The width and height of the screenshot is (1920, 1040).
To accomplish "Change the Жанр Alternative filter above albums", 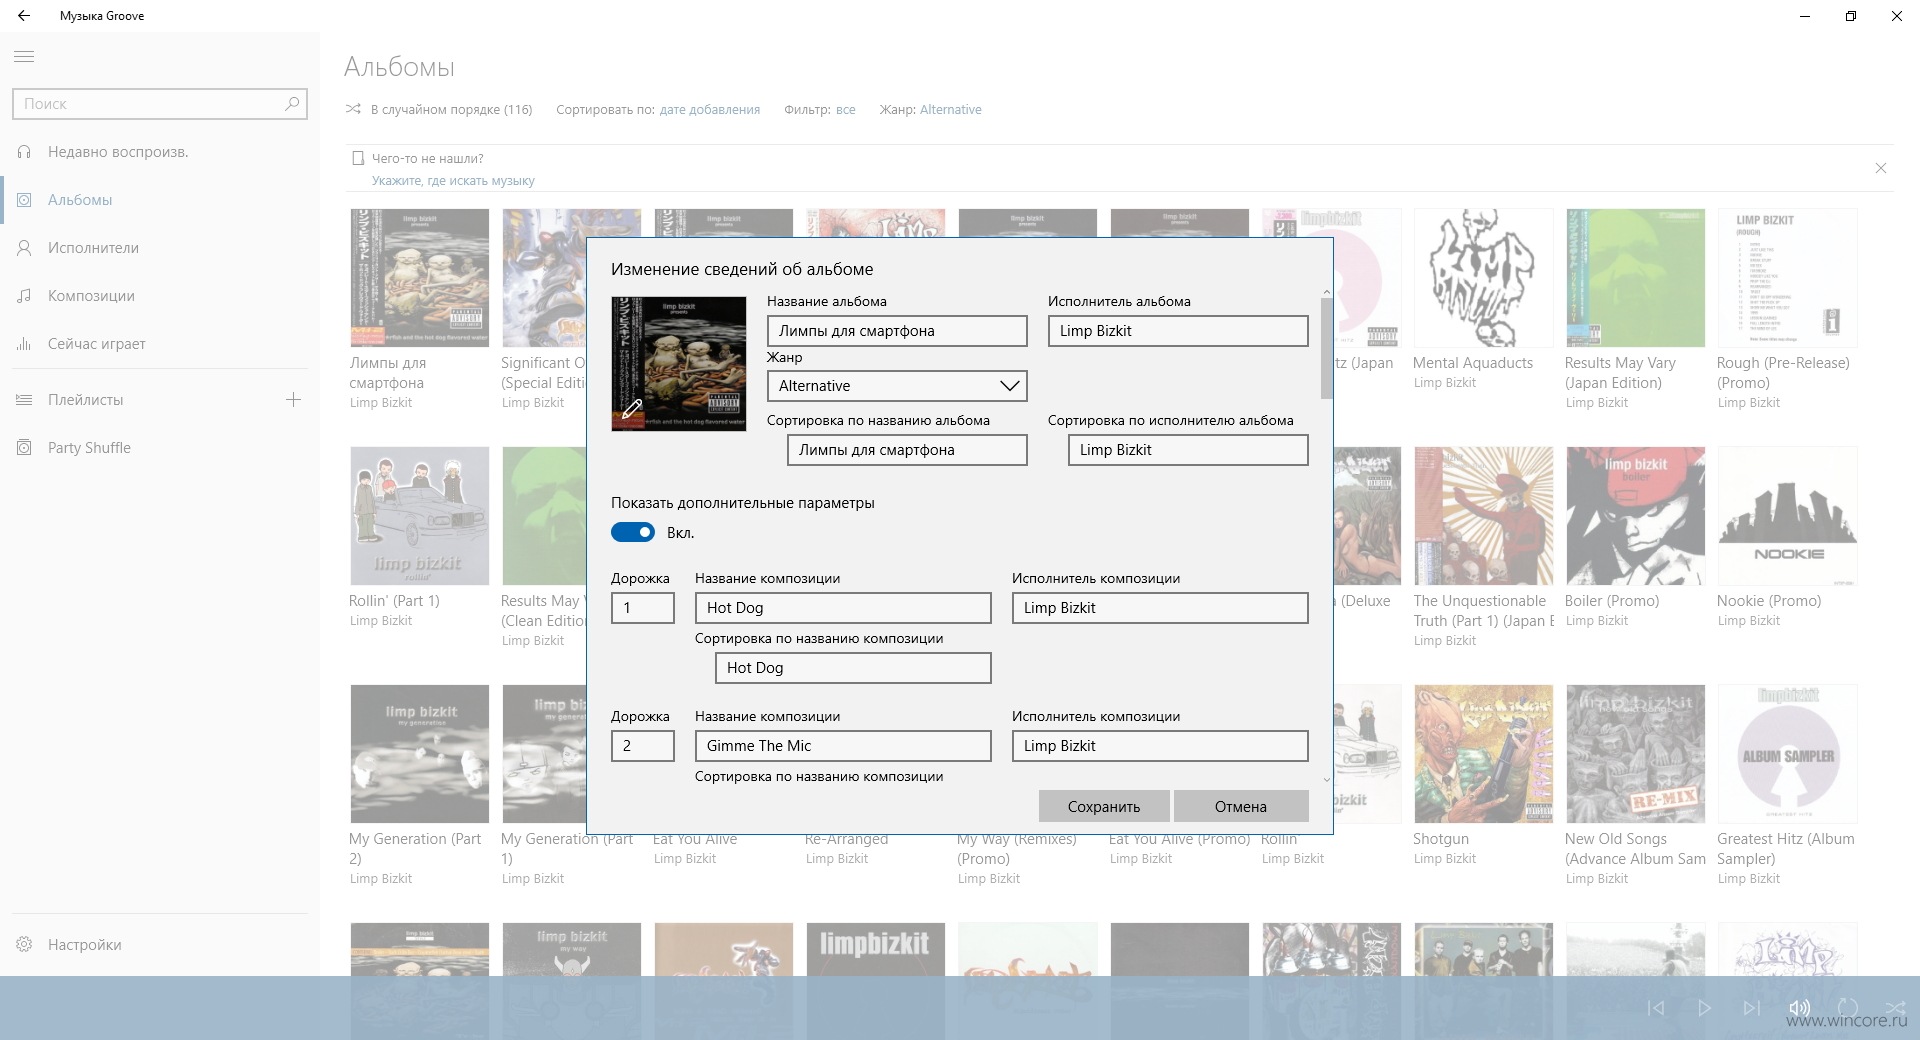I will click(x=950, y=110).
